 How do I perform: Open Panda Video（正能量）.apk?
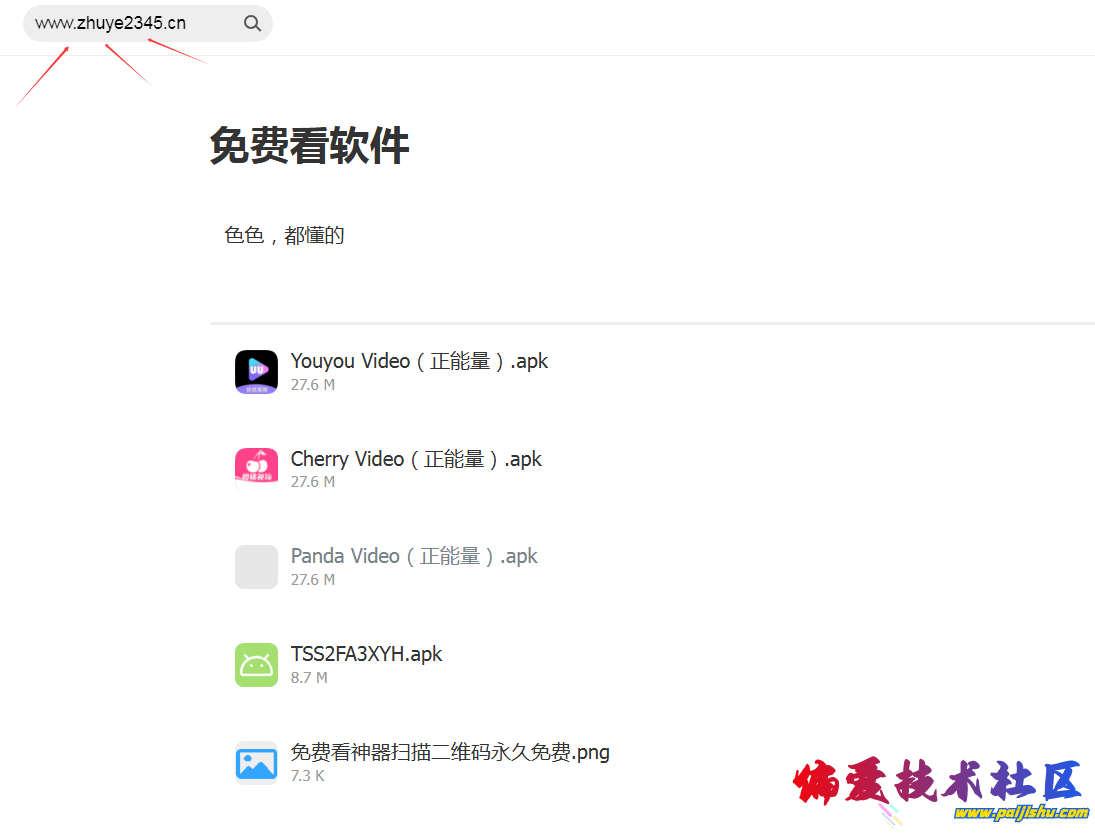414,556
